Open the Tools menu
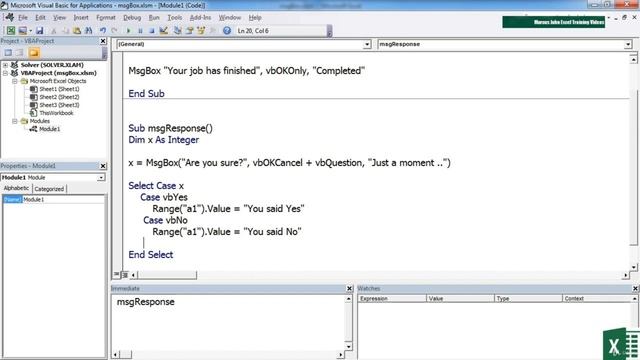 pyautogui.click(x=175, y=18)
